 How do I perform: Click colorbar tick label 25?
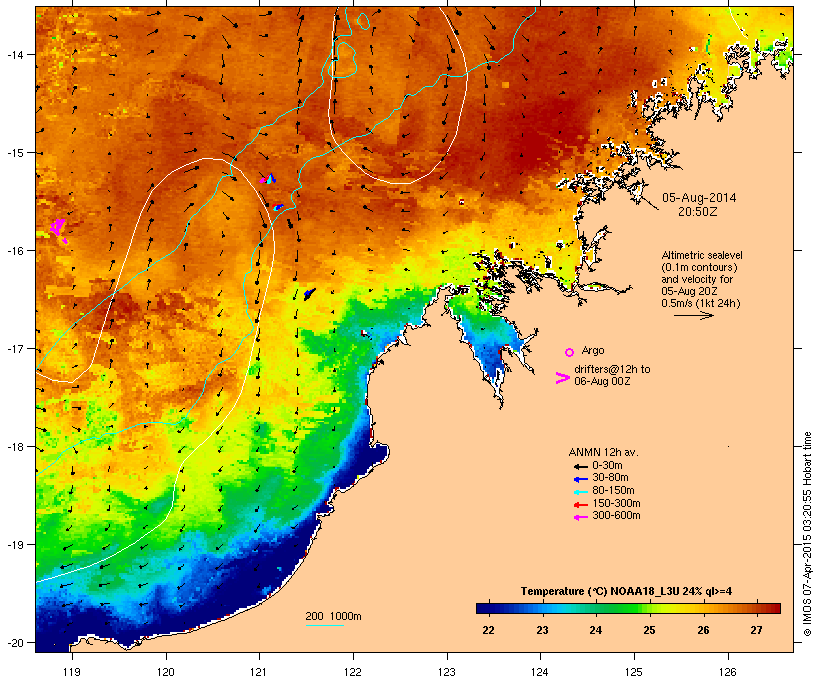[x=650, y=630]
